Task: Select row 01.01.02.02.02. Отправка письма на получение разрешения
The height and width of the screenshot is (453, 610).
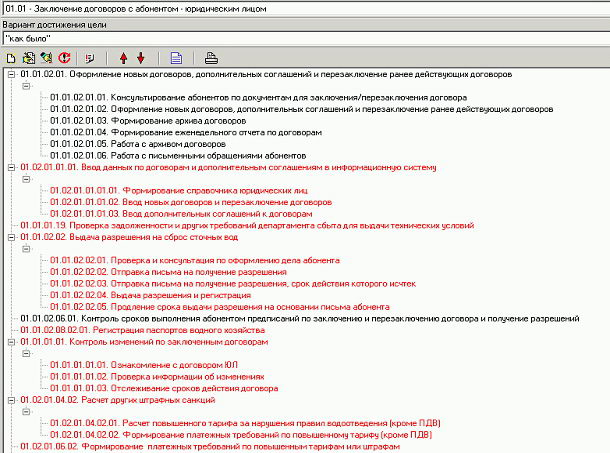Action: click(x=168, y=272)
